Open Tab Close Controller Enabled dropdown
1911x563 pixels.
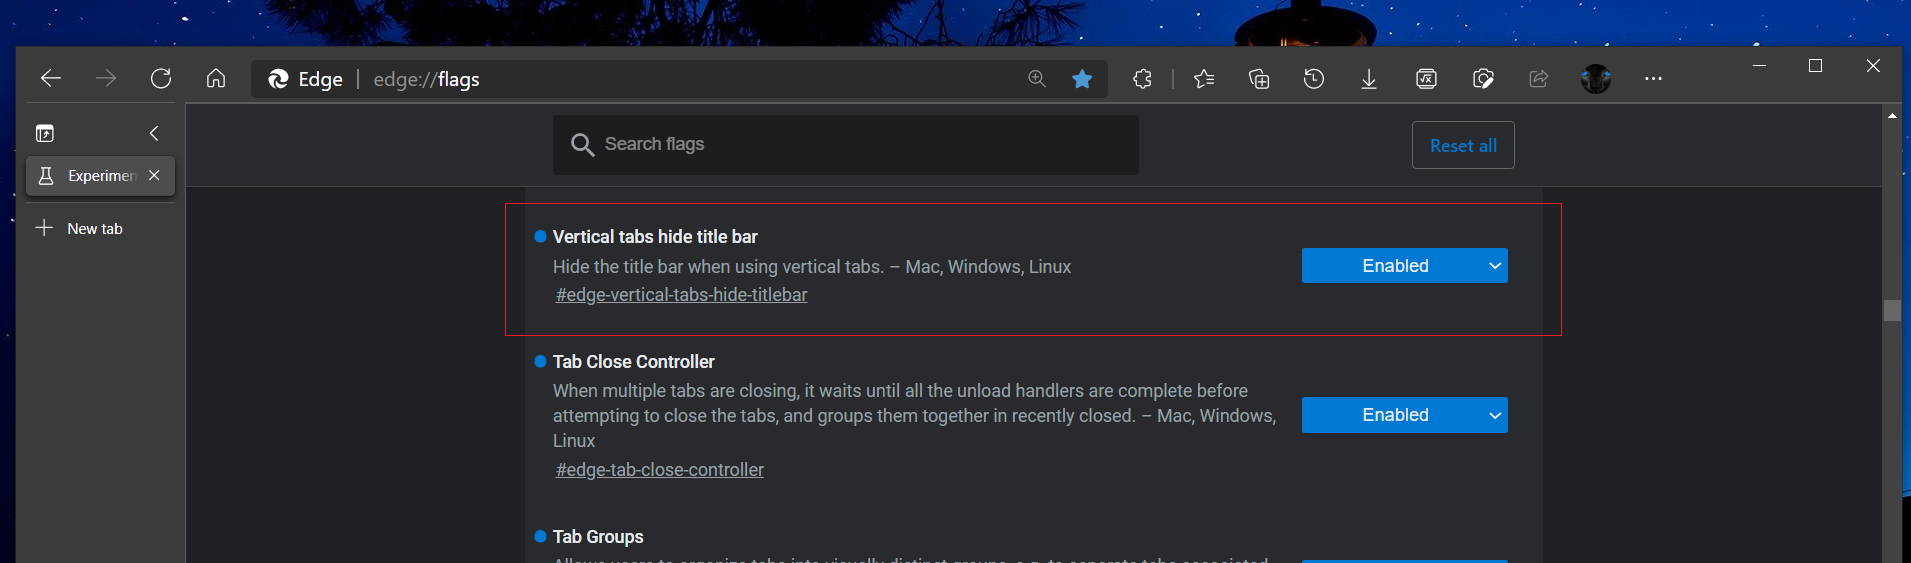pos(1404,415)
